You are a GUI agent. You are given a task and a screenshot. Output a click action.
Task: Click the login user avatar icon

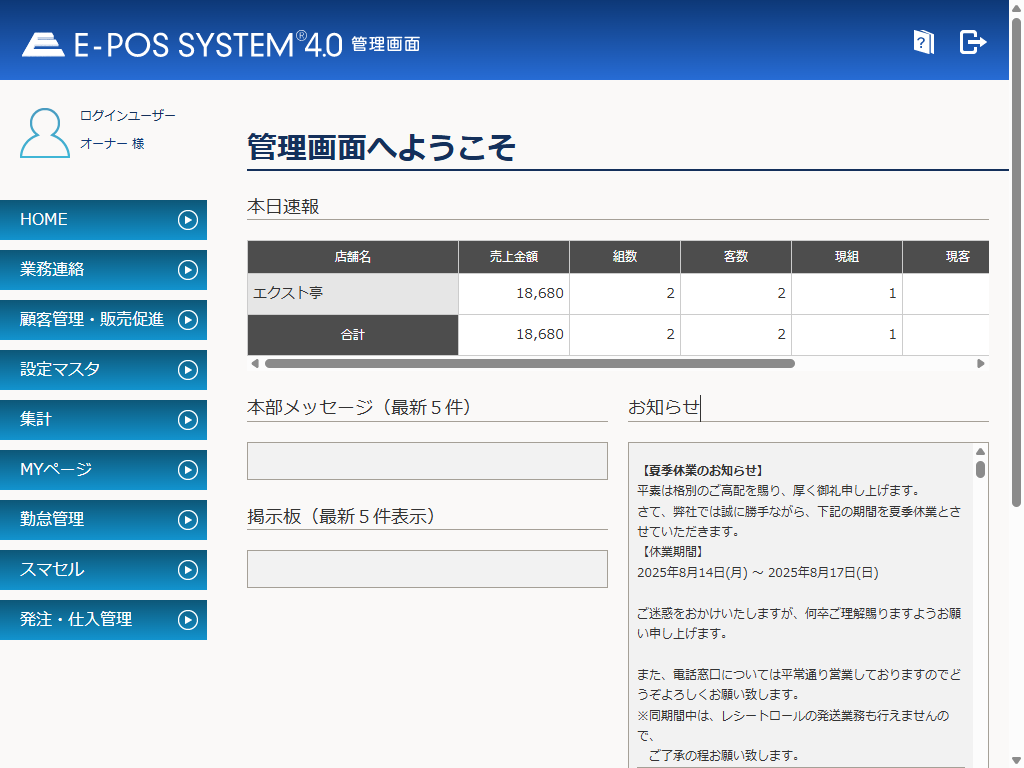[45, 133]
